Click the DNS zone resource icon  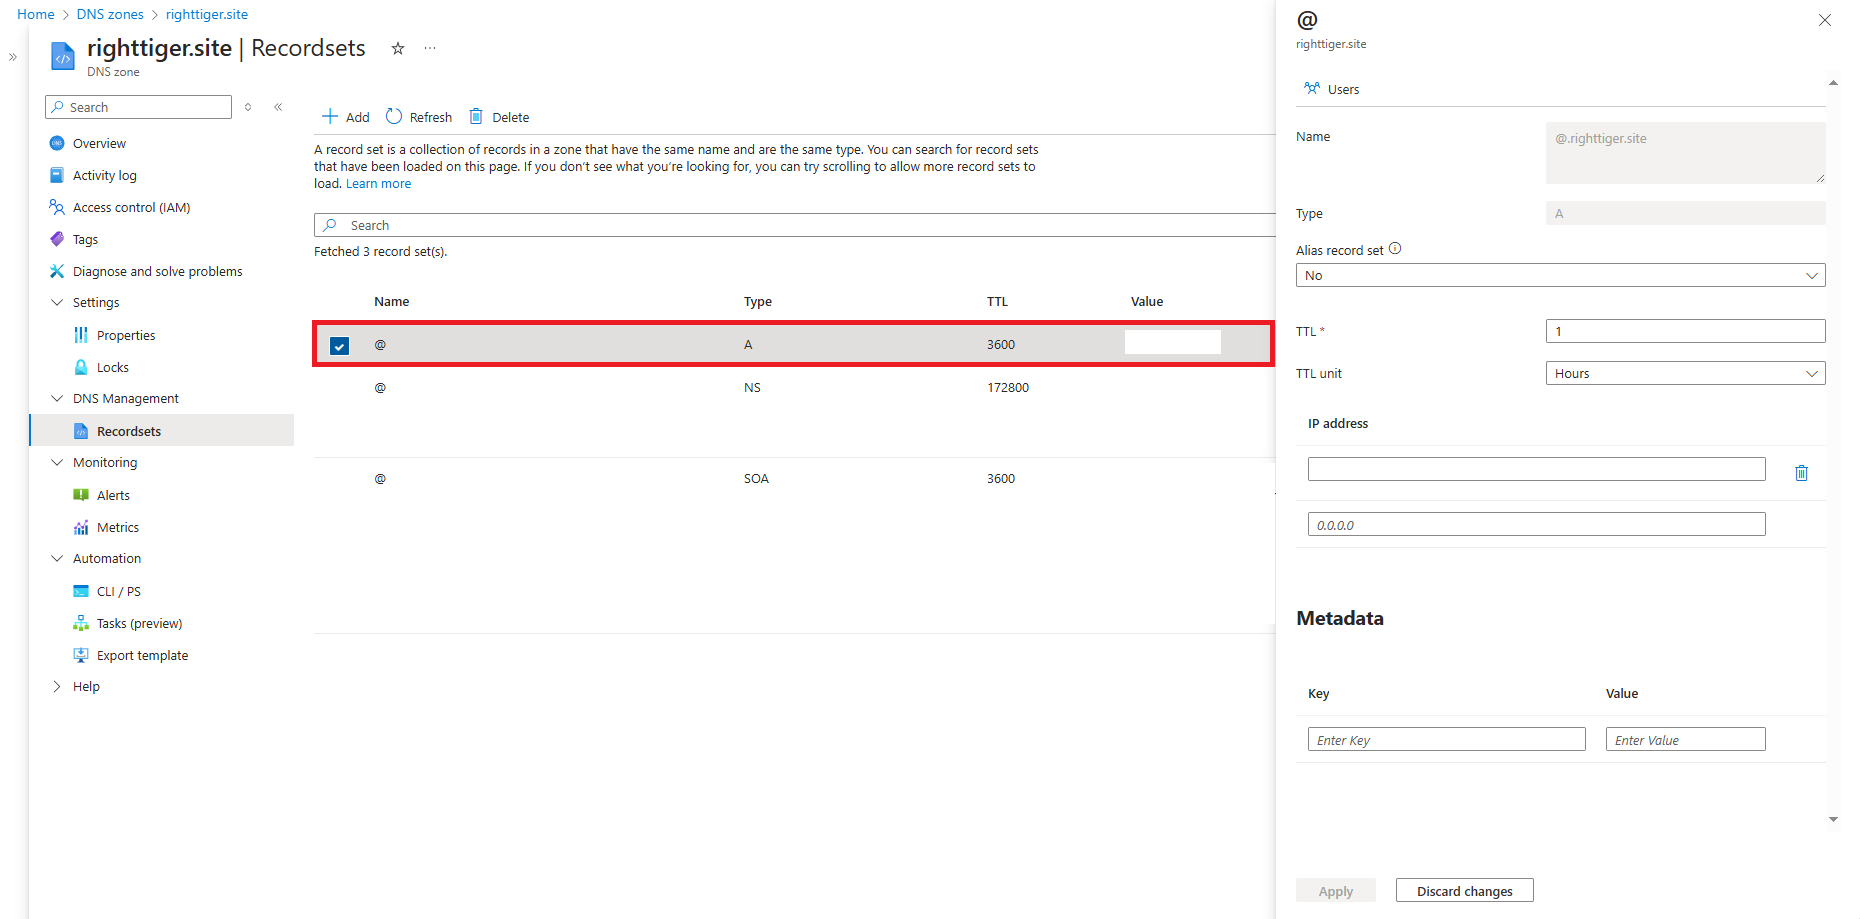coord(63,57)
